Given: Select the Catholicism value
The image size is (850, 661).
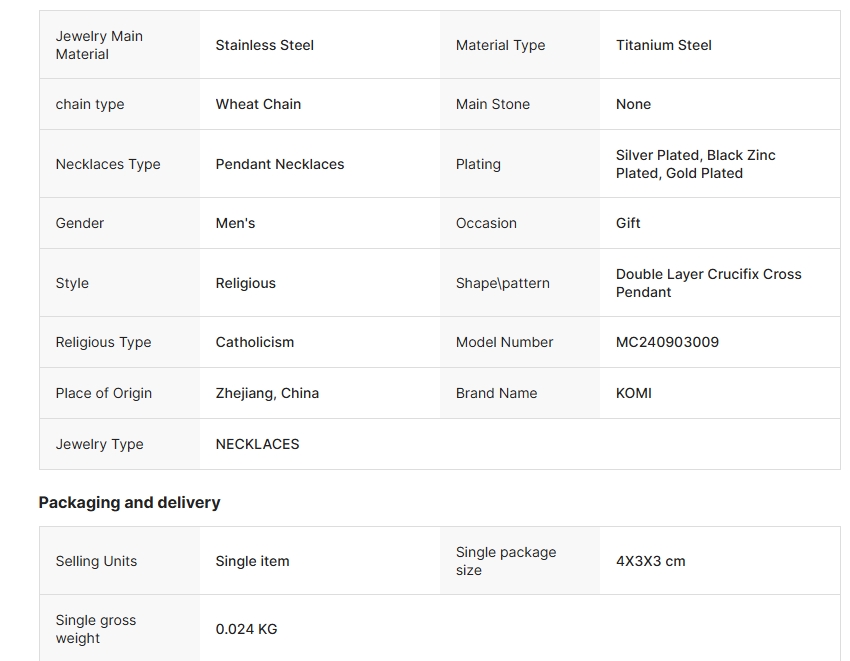Looking at the screenshot, I should 255,342.
